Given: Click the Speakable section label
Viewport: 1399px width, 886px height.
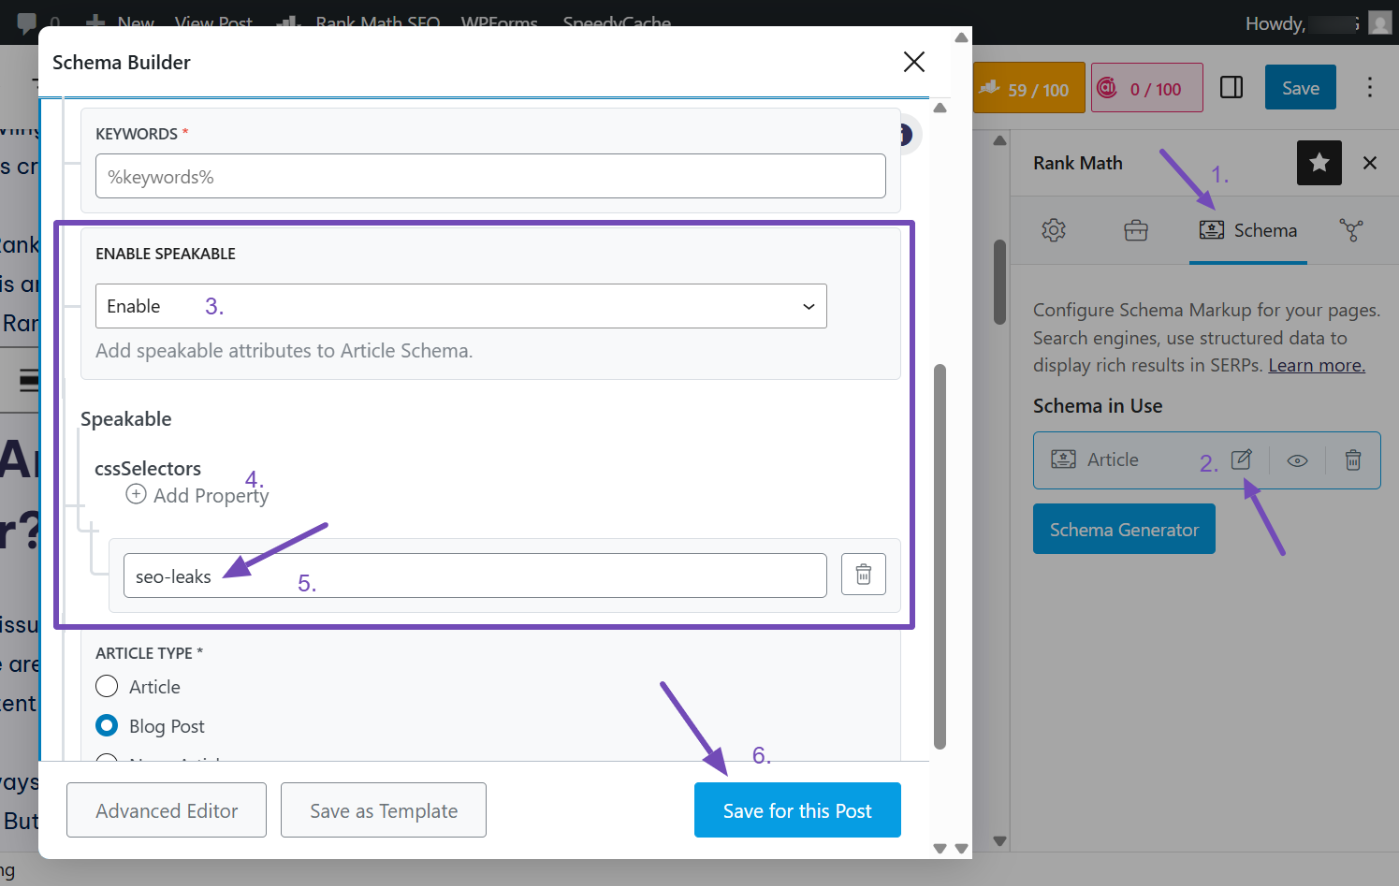Looking at the screenshot, I should (126, 419).
